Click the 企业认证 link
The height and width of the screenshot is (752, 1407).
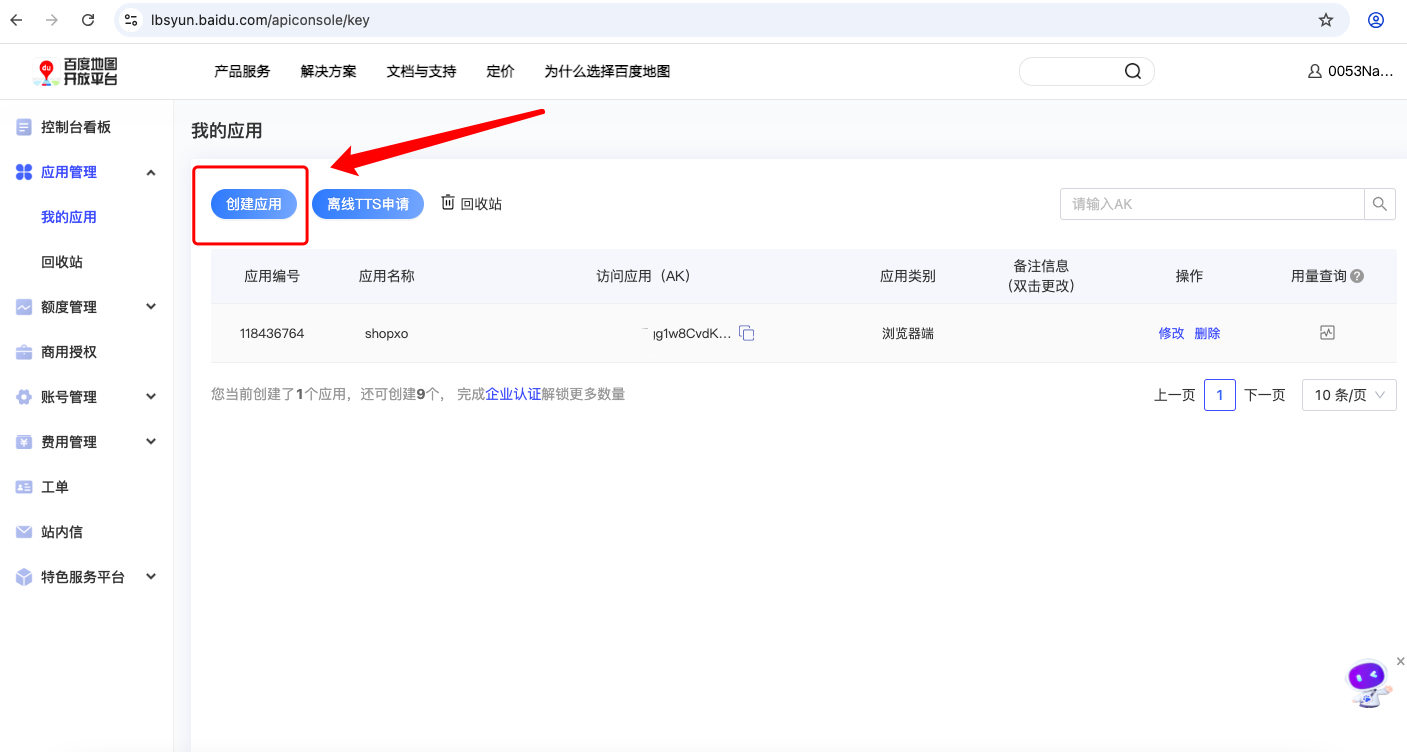coord(513,394)
